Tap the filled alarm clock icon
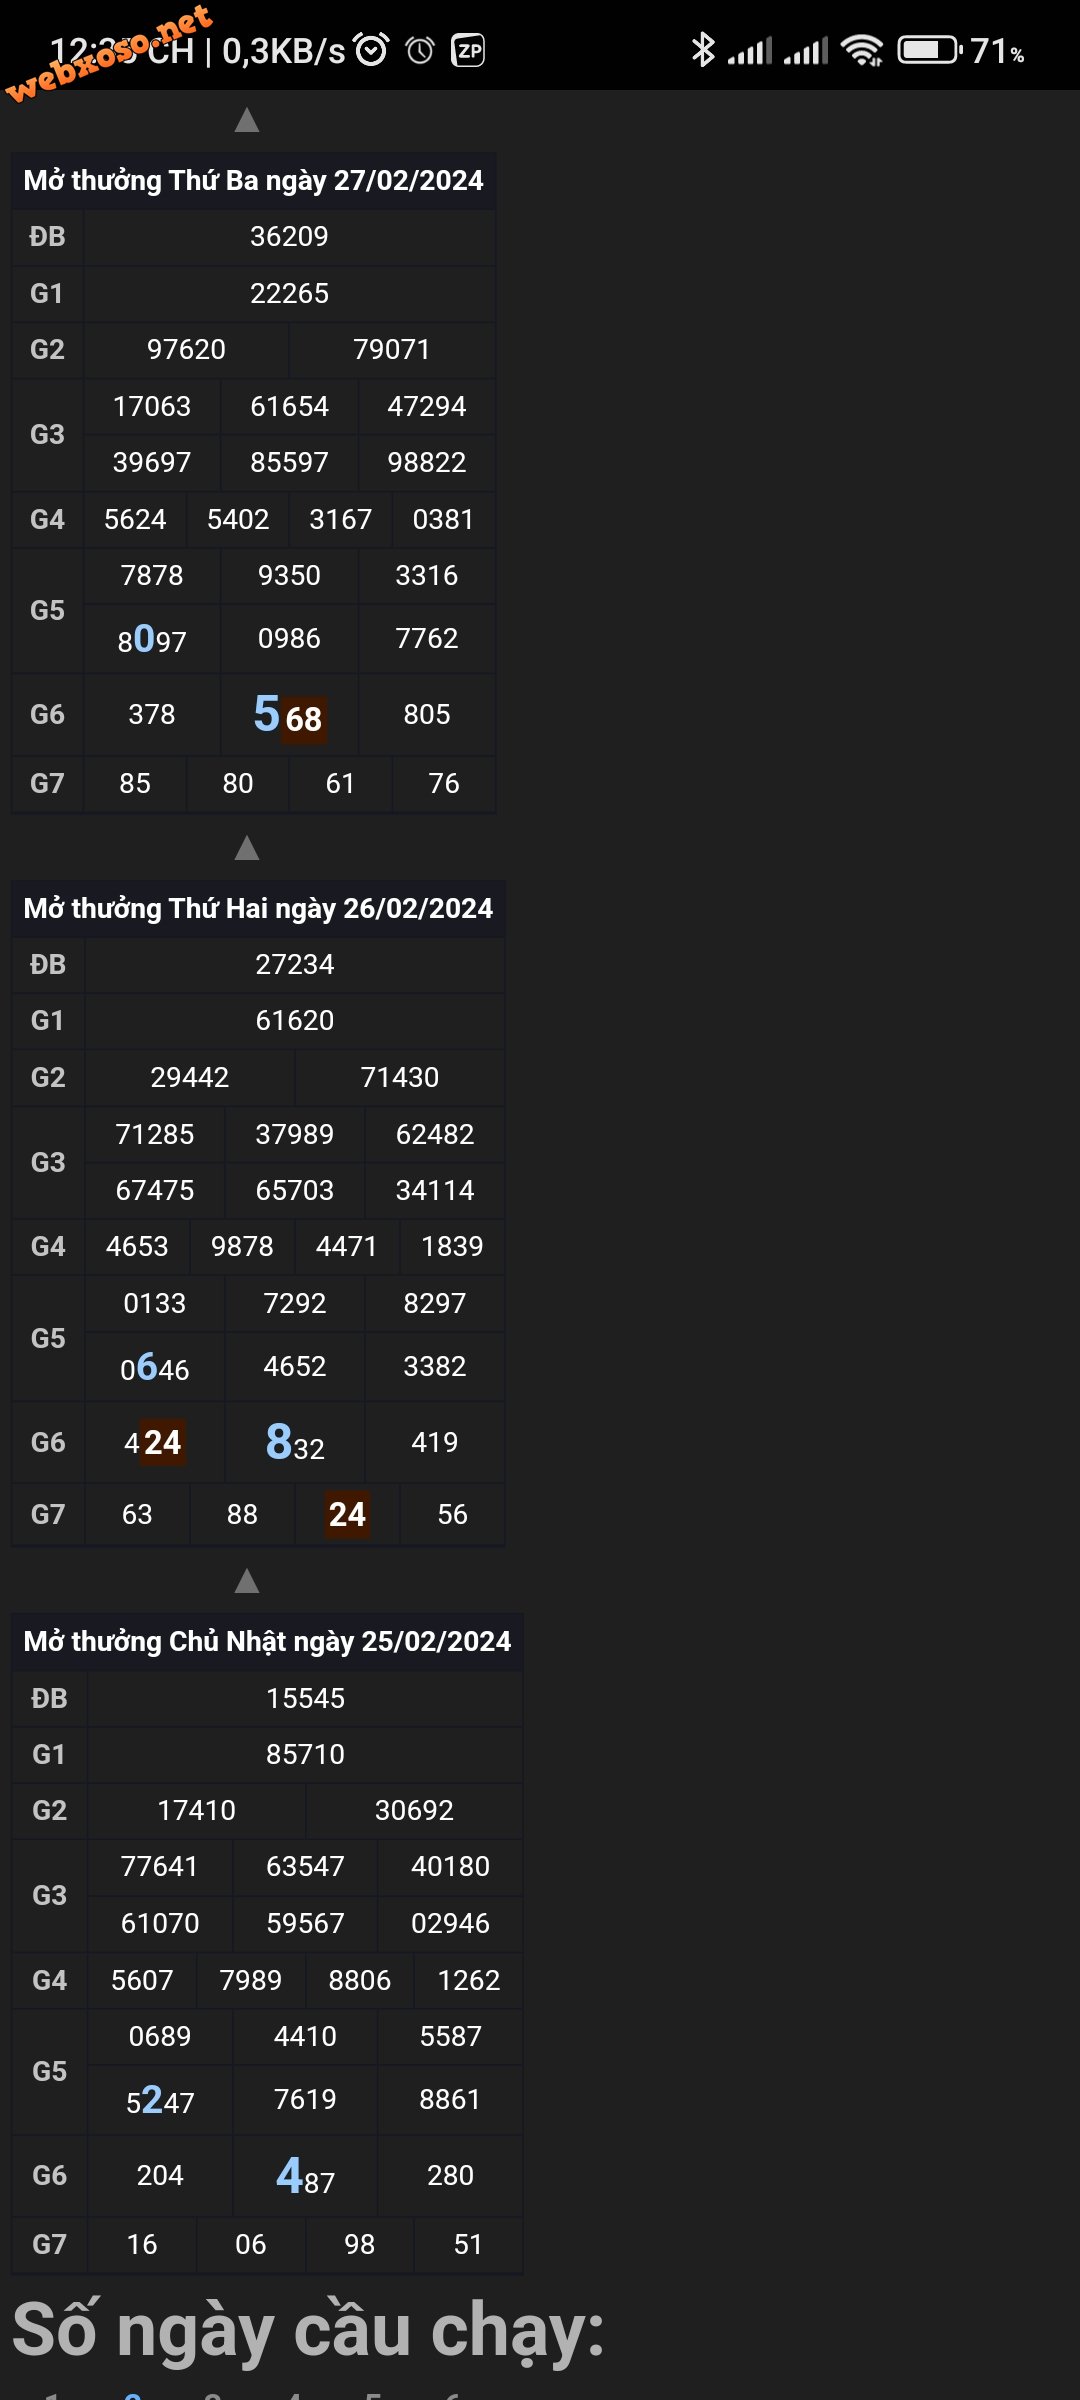 tap(372, 50)
